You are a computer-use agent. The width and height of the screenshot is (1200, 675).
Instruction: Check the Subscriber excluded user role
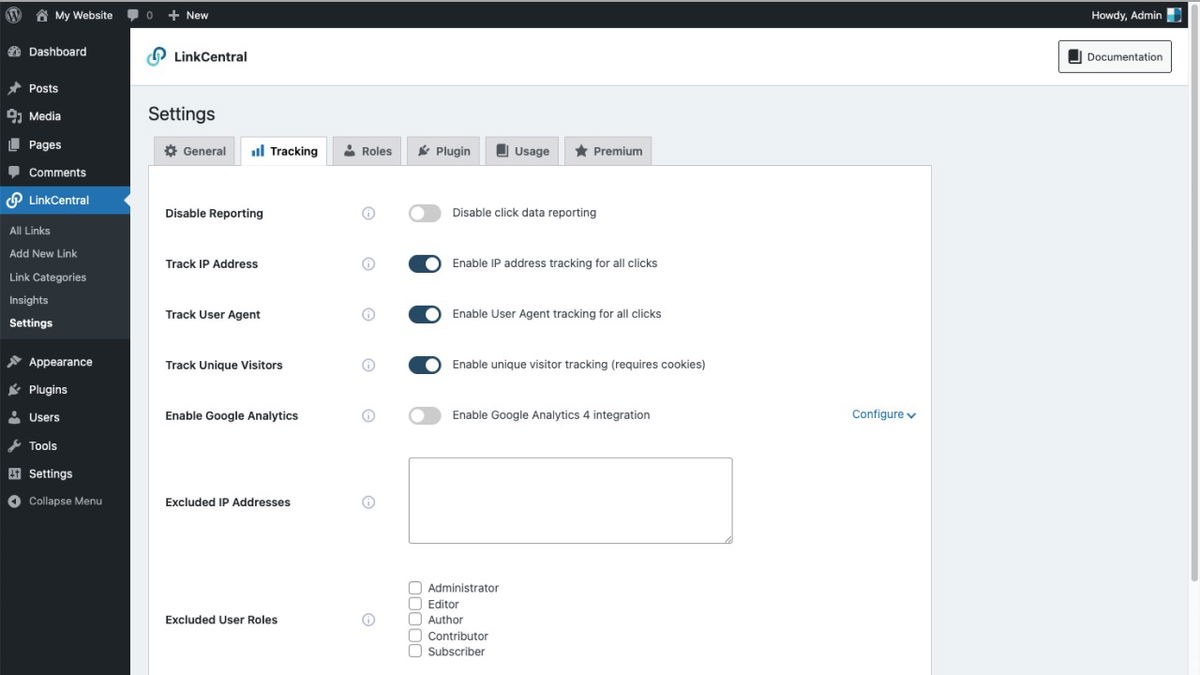coord(415,650)
